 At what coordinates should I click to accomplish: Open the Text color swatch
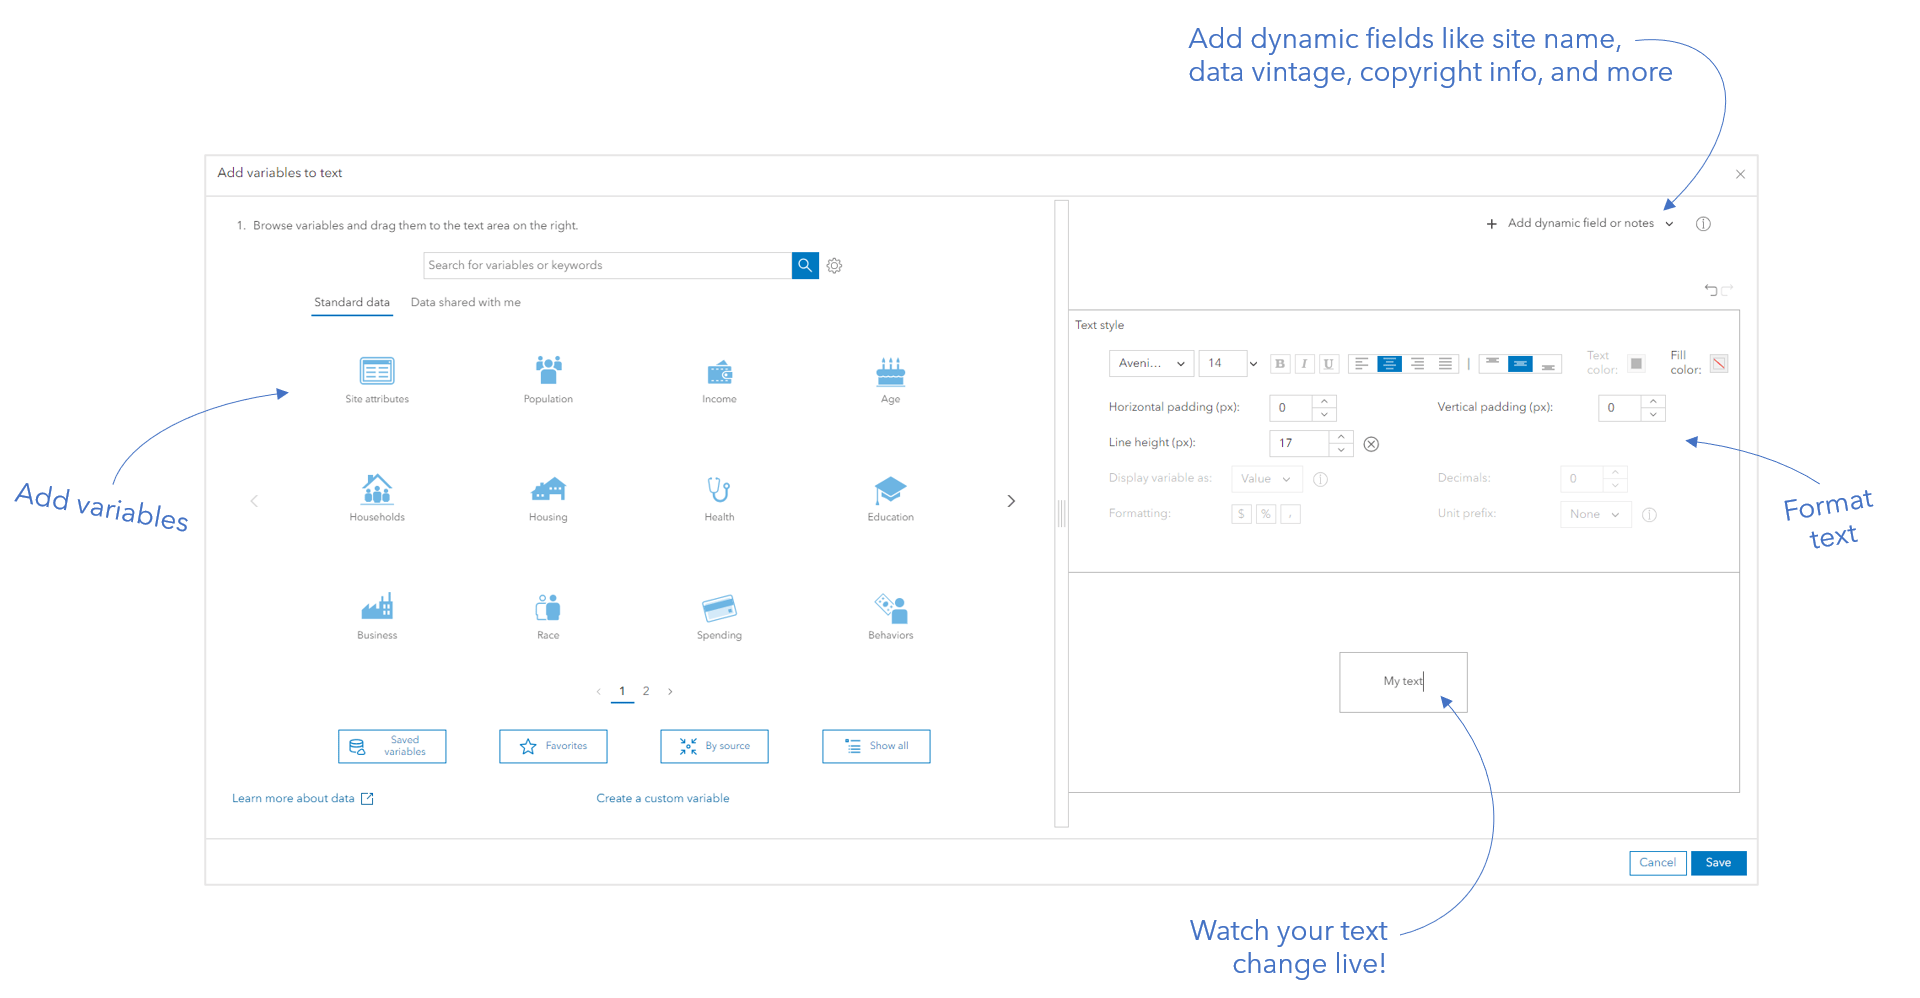(x=1636, y=364)
